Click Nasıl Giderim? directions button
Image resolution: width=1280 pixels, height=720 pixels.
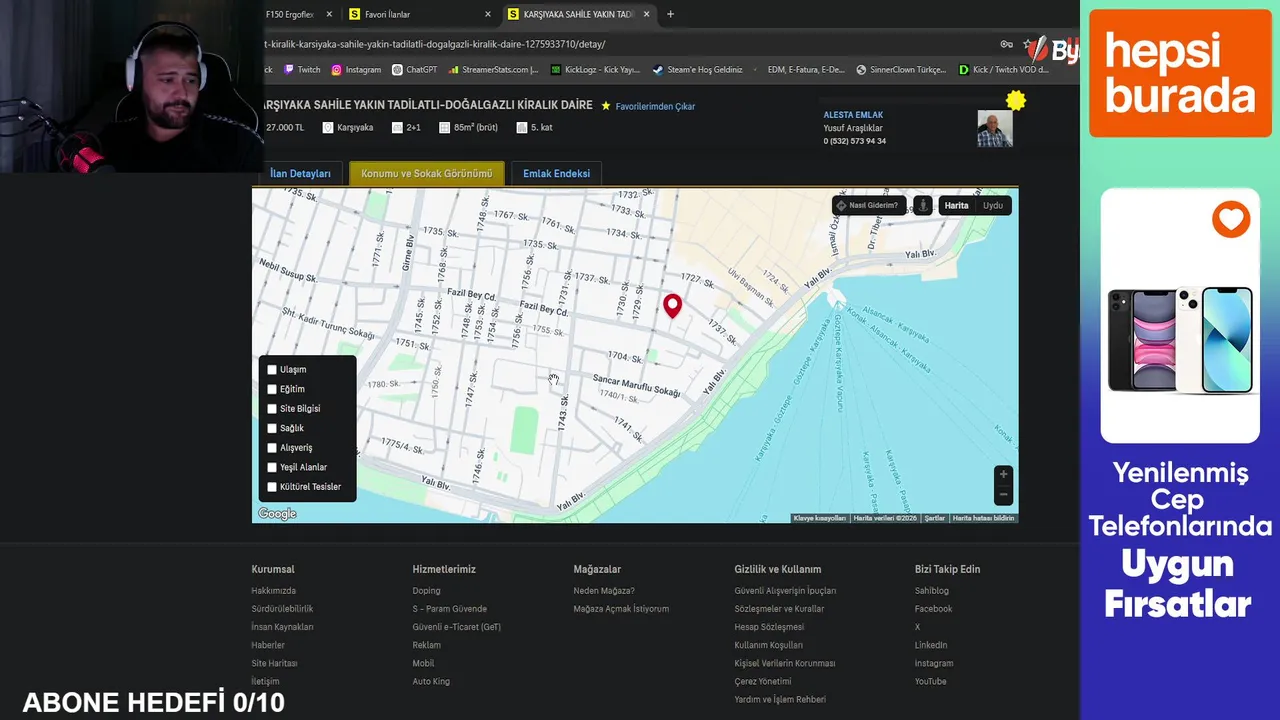[x=869, y=205]
